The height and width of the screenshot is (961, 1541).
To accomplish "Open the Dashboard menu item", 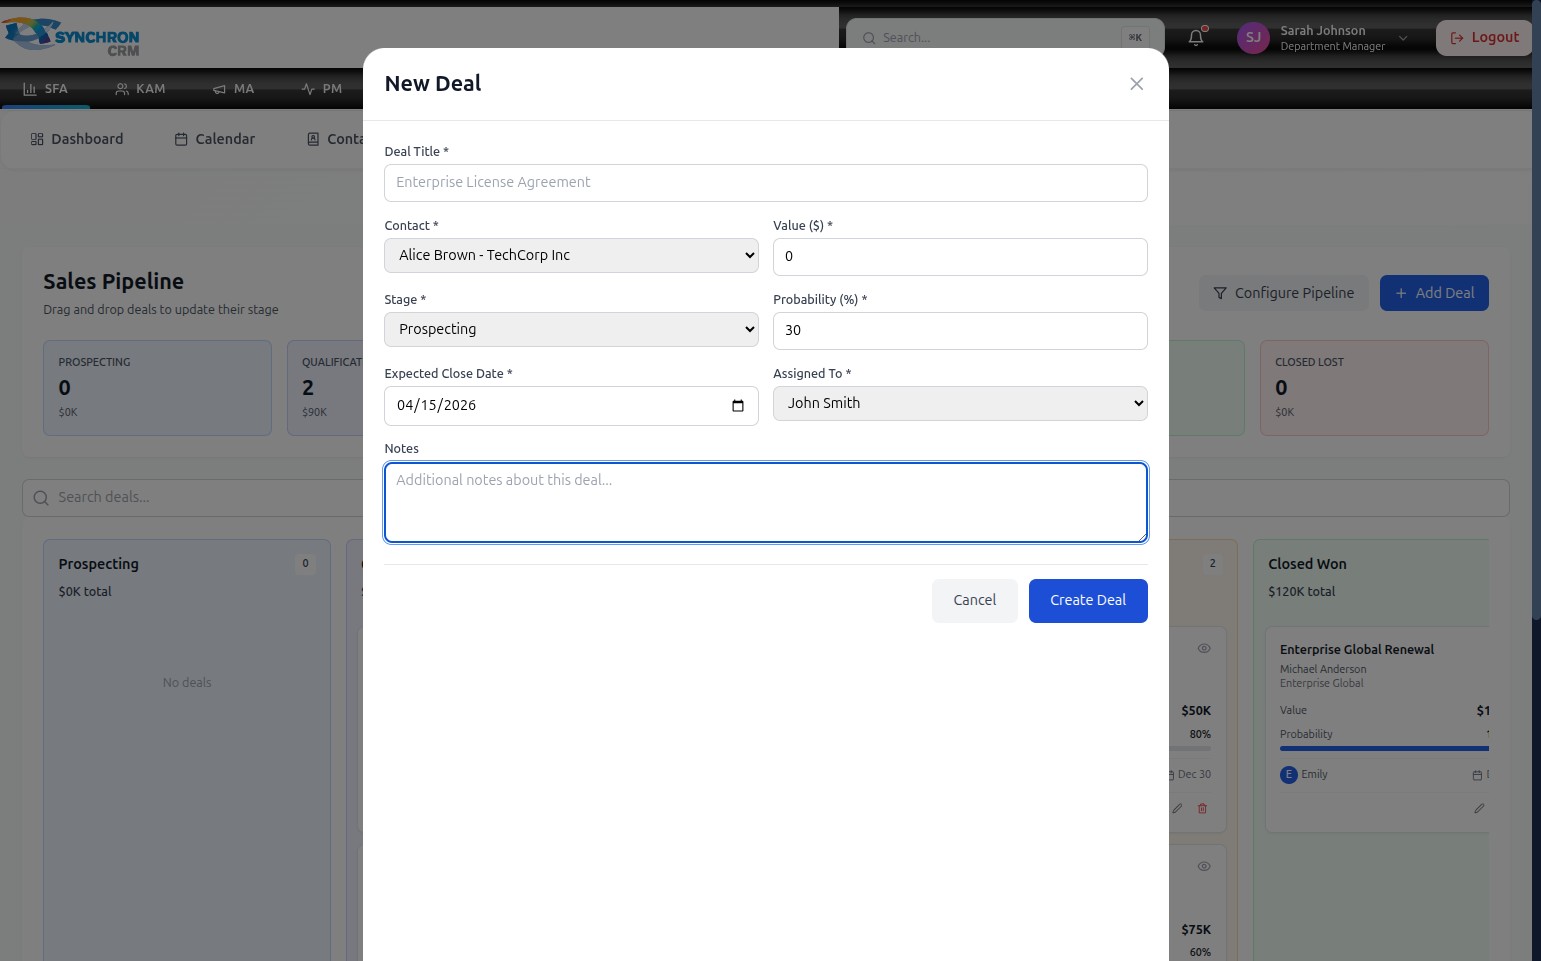I will pyautogui.click(x=77, y=139).
